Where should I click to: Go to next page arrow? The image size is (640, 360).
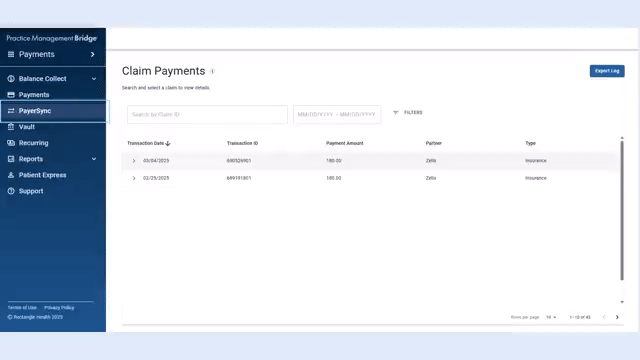coord(617,317)
